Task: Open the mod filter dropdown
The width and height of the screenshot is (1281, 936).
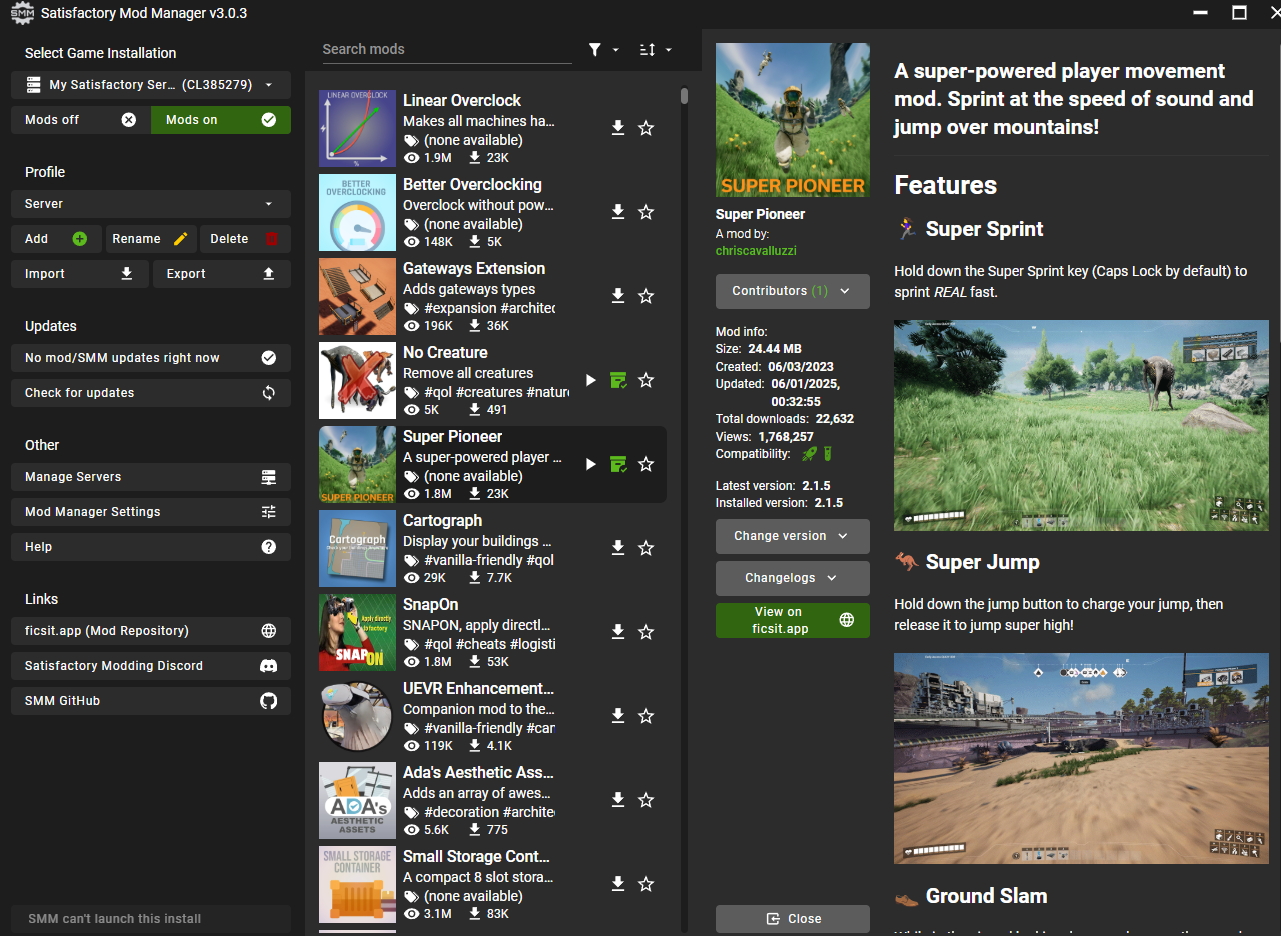Action: click(604, 49)
